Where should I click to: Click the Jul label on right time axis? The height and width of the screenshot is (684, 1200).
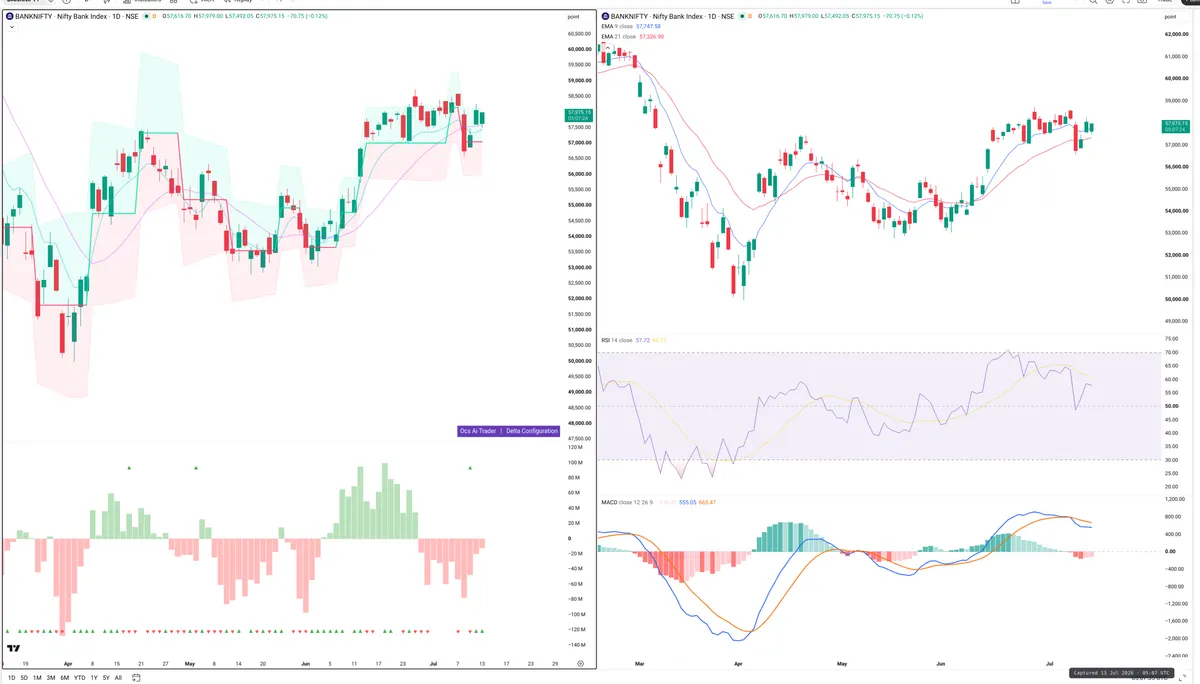click(1050, 663)
